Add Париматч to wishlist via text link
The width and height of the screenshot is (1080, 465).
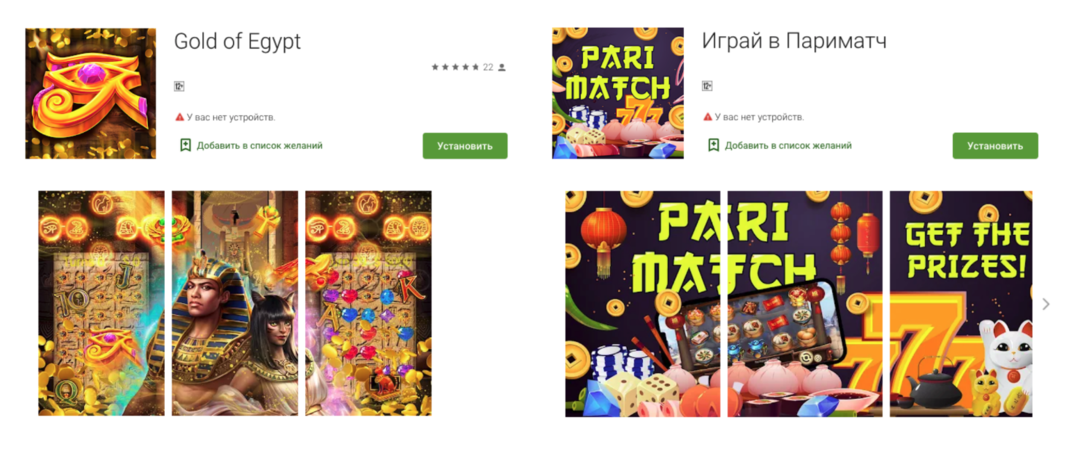tap(788, 146)
